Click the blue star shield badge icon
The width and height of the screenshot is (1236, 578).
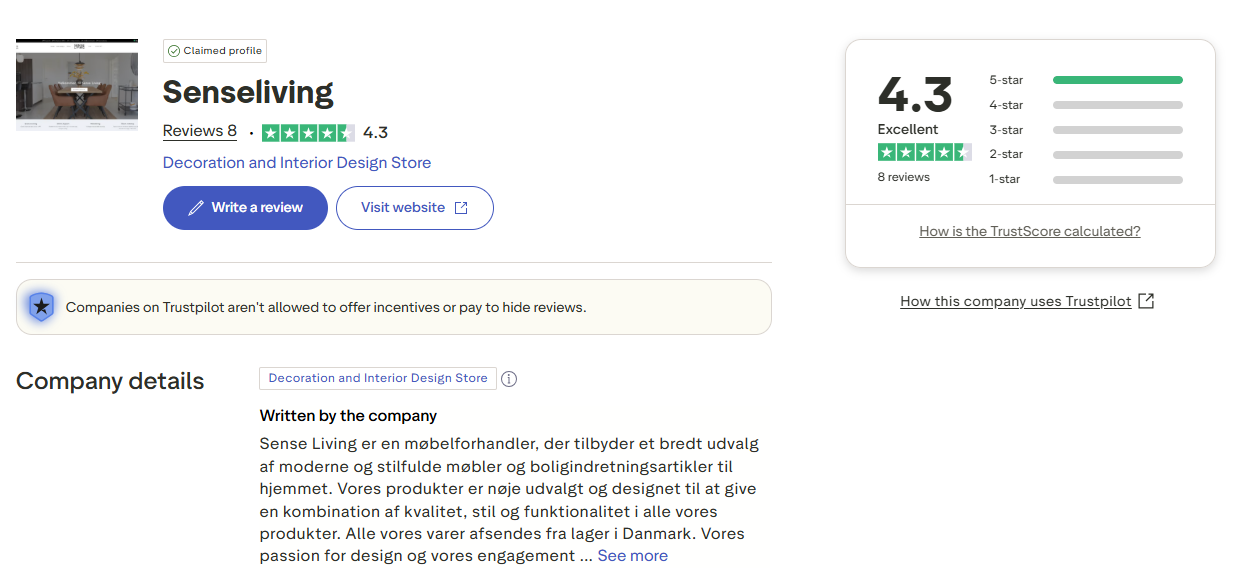click(41, 307)
